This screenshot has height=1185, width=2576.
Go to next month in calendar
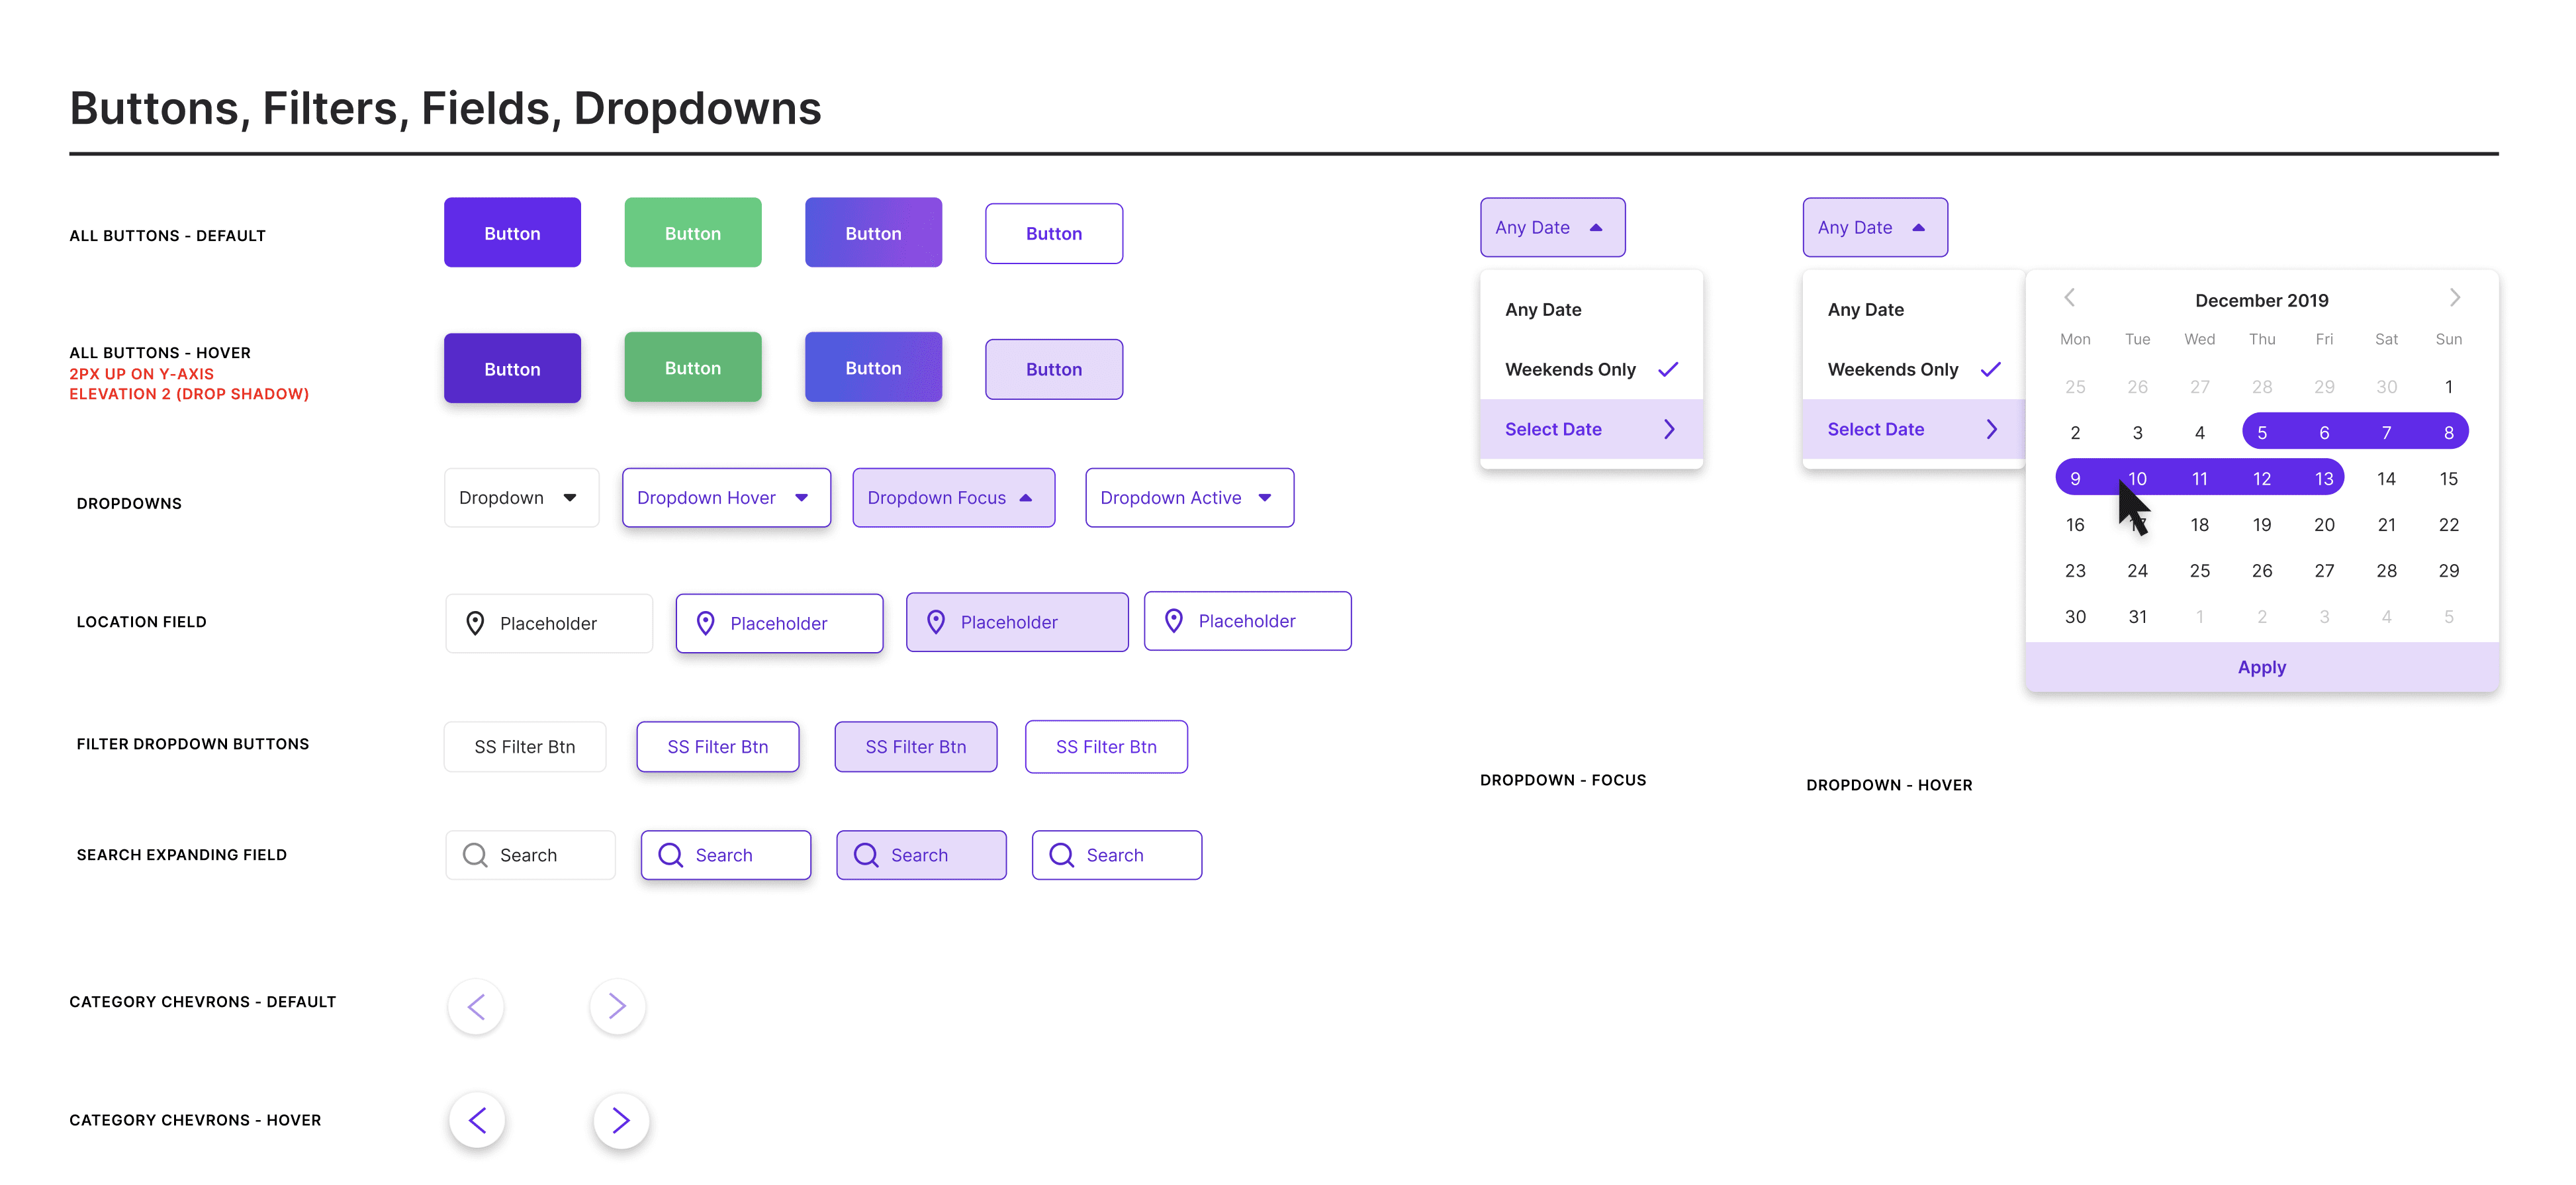pos(2454,298)
